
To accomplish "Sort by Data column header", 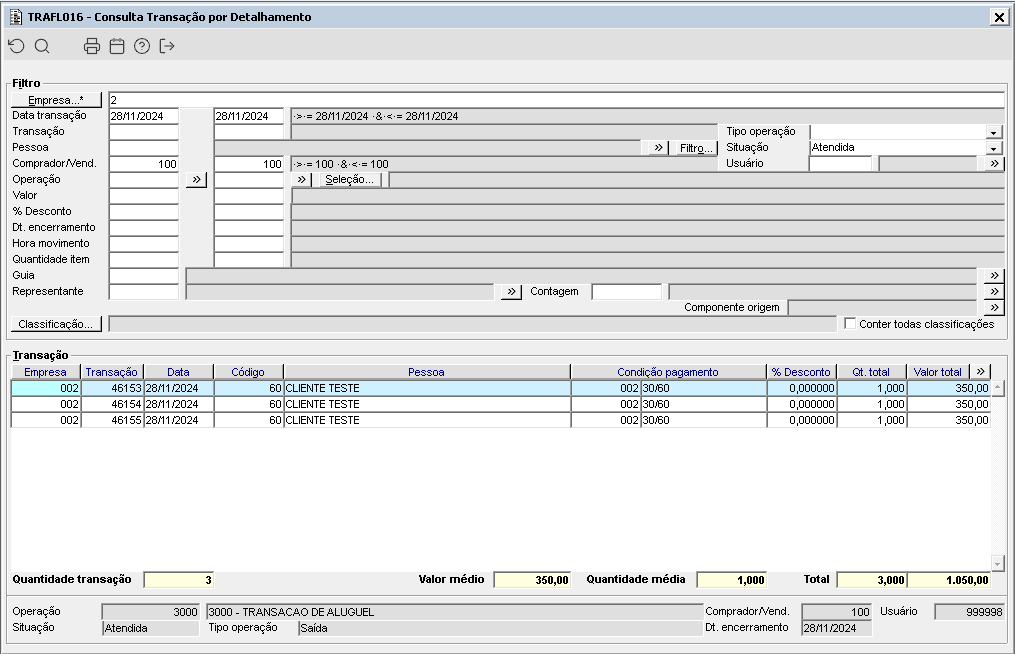I will click(178, 372).
